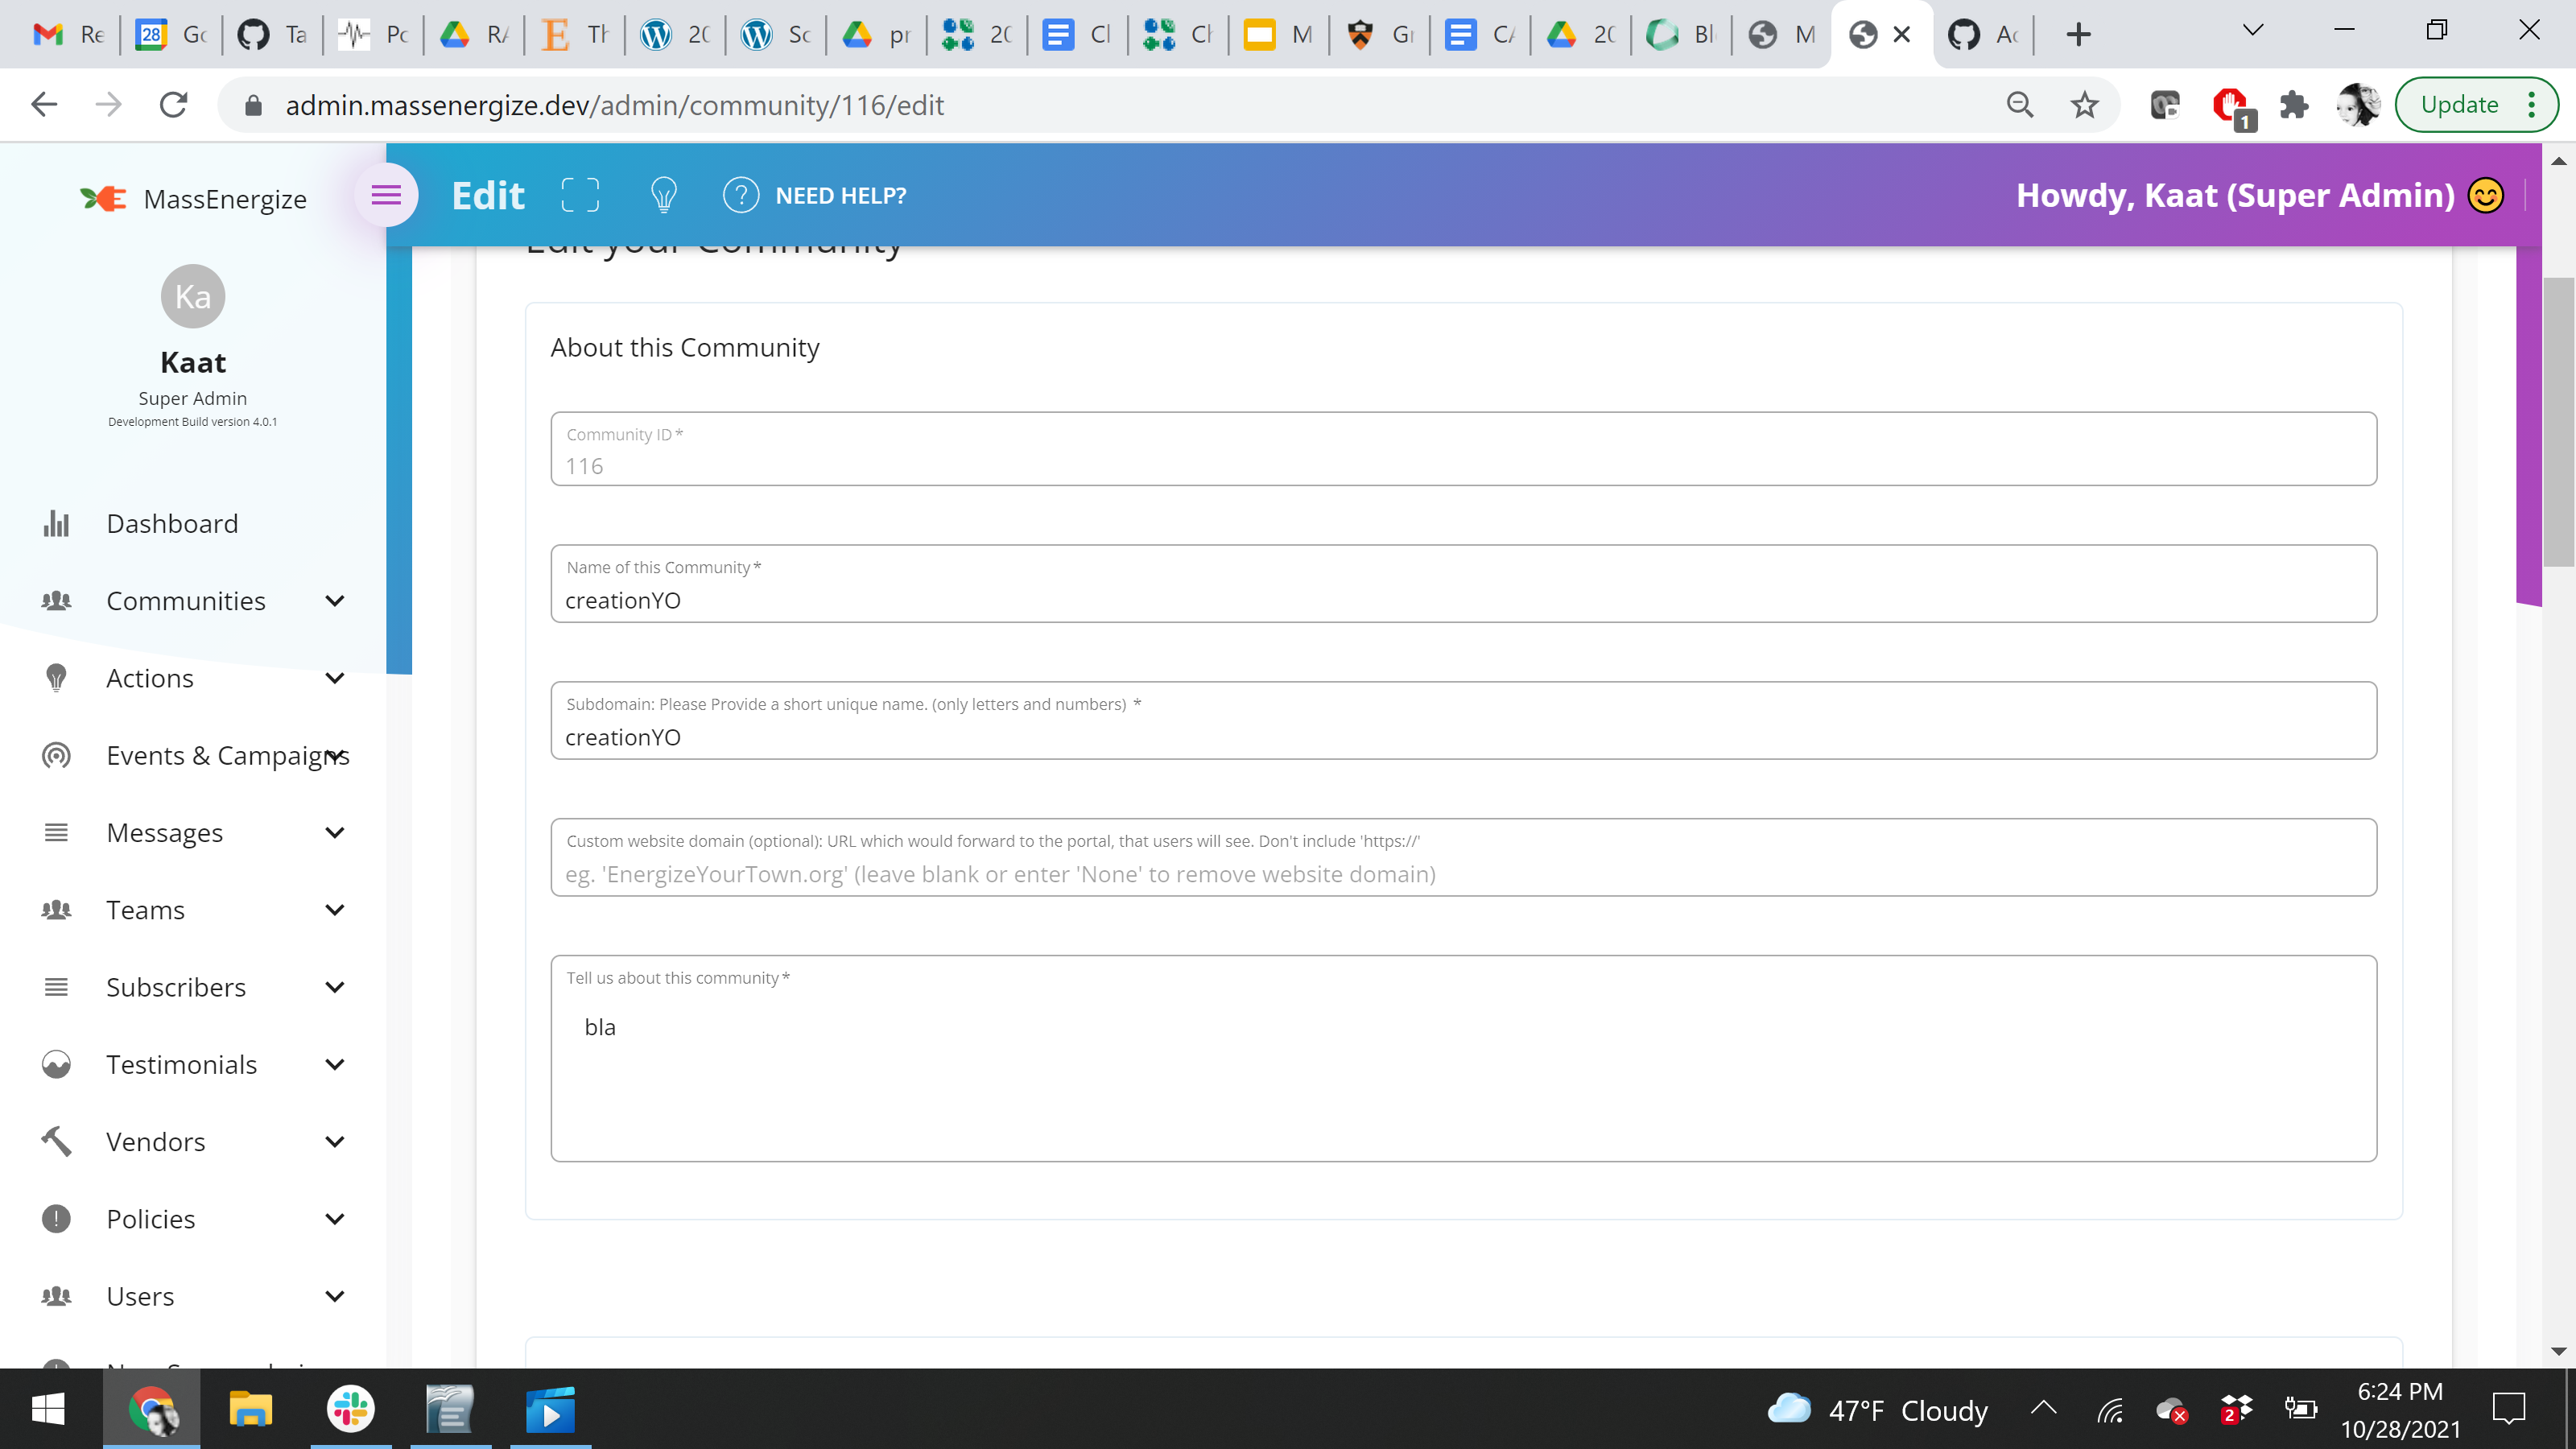Open the NEED HELP? menu
The image size is (2576, 1449).
pyautogui.click(x=841, y=195)
